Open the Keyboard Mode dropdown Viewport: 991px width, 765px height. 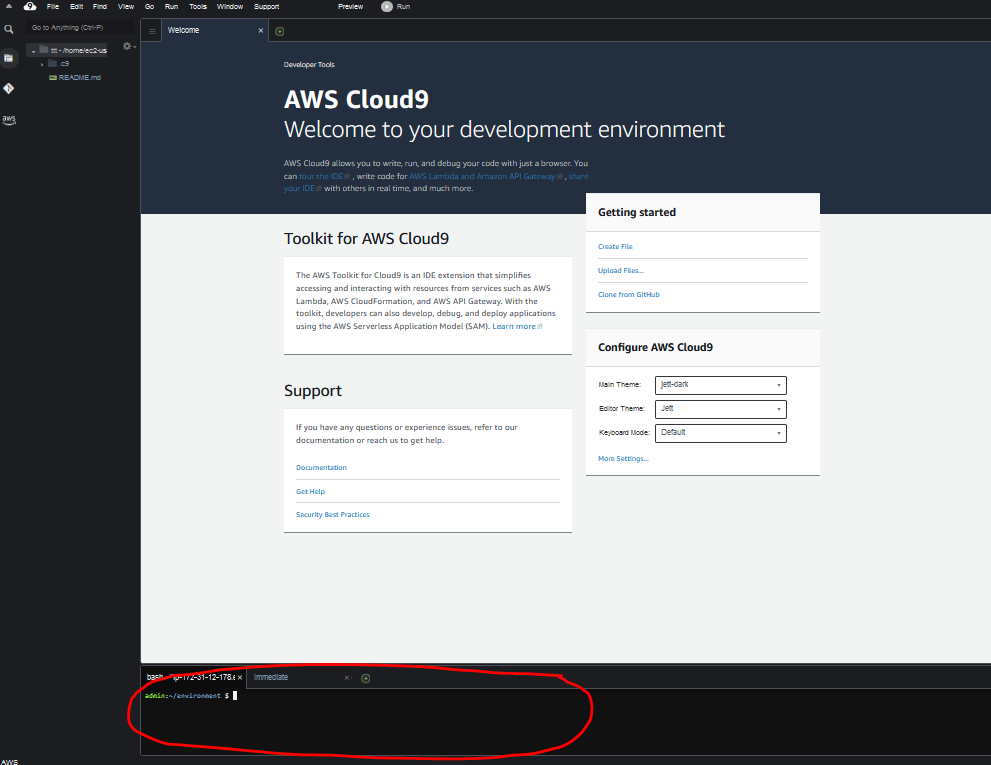tap(720, 433)
